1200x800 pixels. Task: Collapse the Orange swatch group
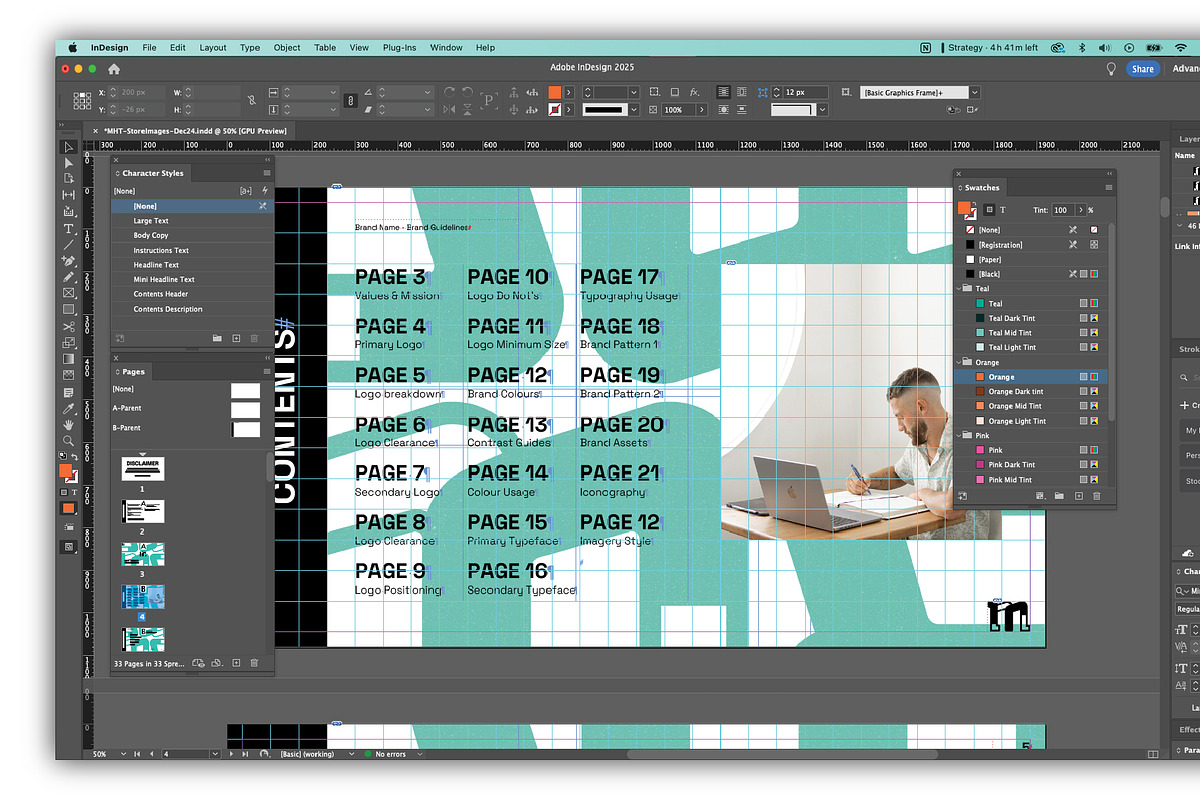(x=959, y=362)
